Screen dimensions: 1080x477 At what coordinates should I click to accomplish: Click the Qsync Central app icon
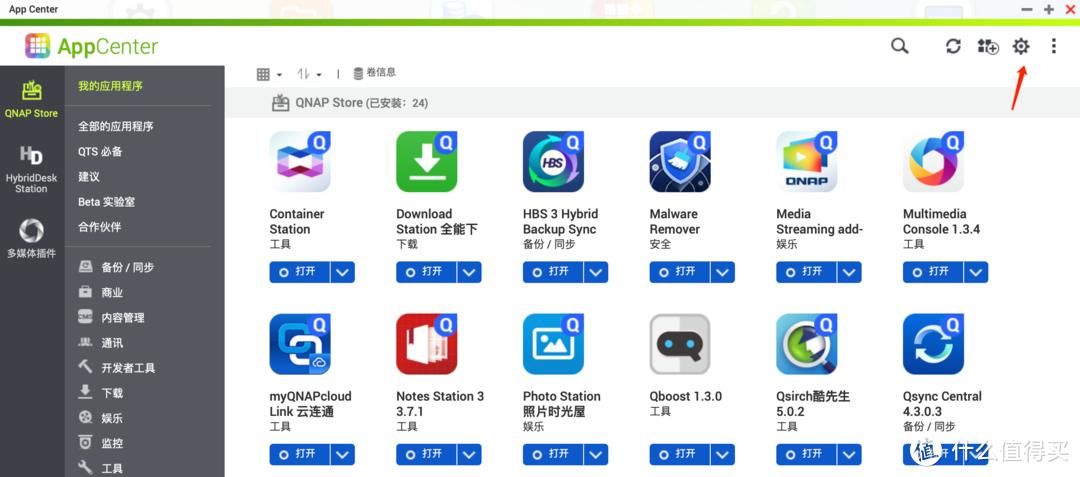click(933, 344)
